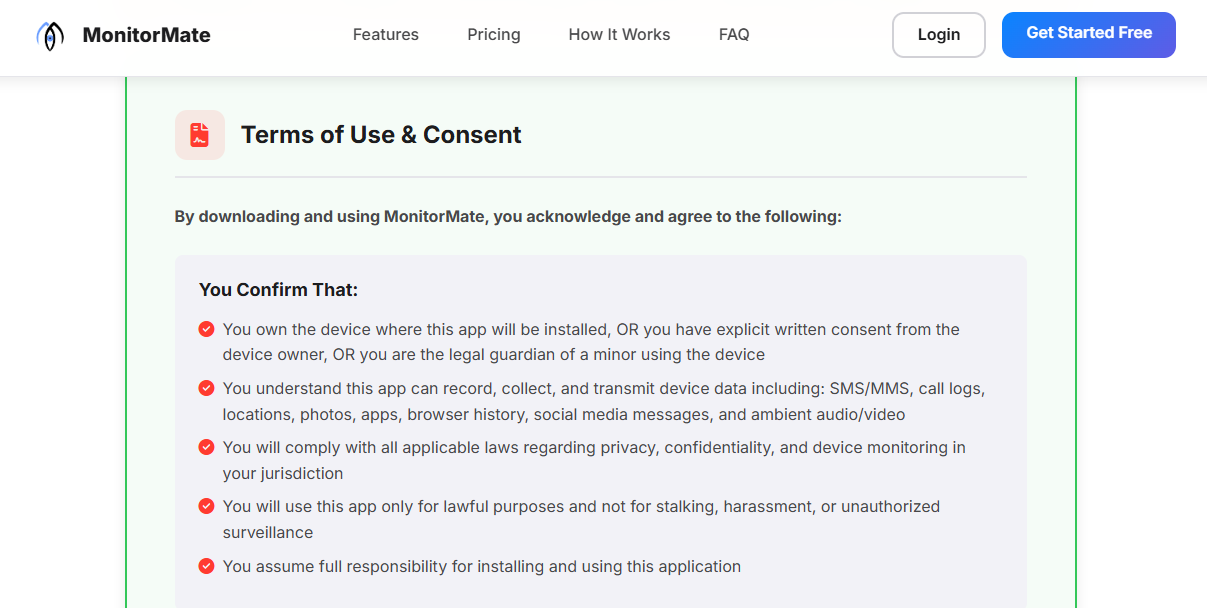Click the ambient audio/video data clause
Screen dimensions: 1207x608
pos(602,401)
